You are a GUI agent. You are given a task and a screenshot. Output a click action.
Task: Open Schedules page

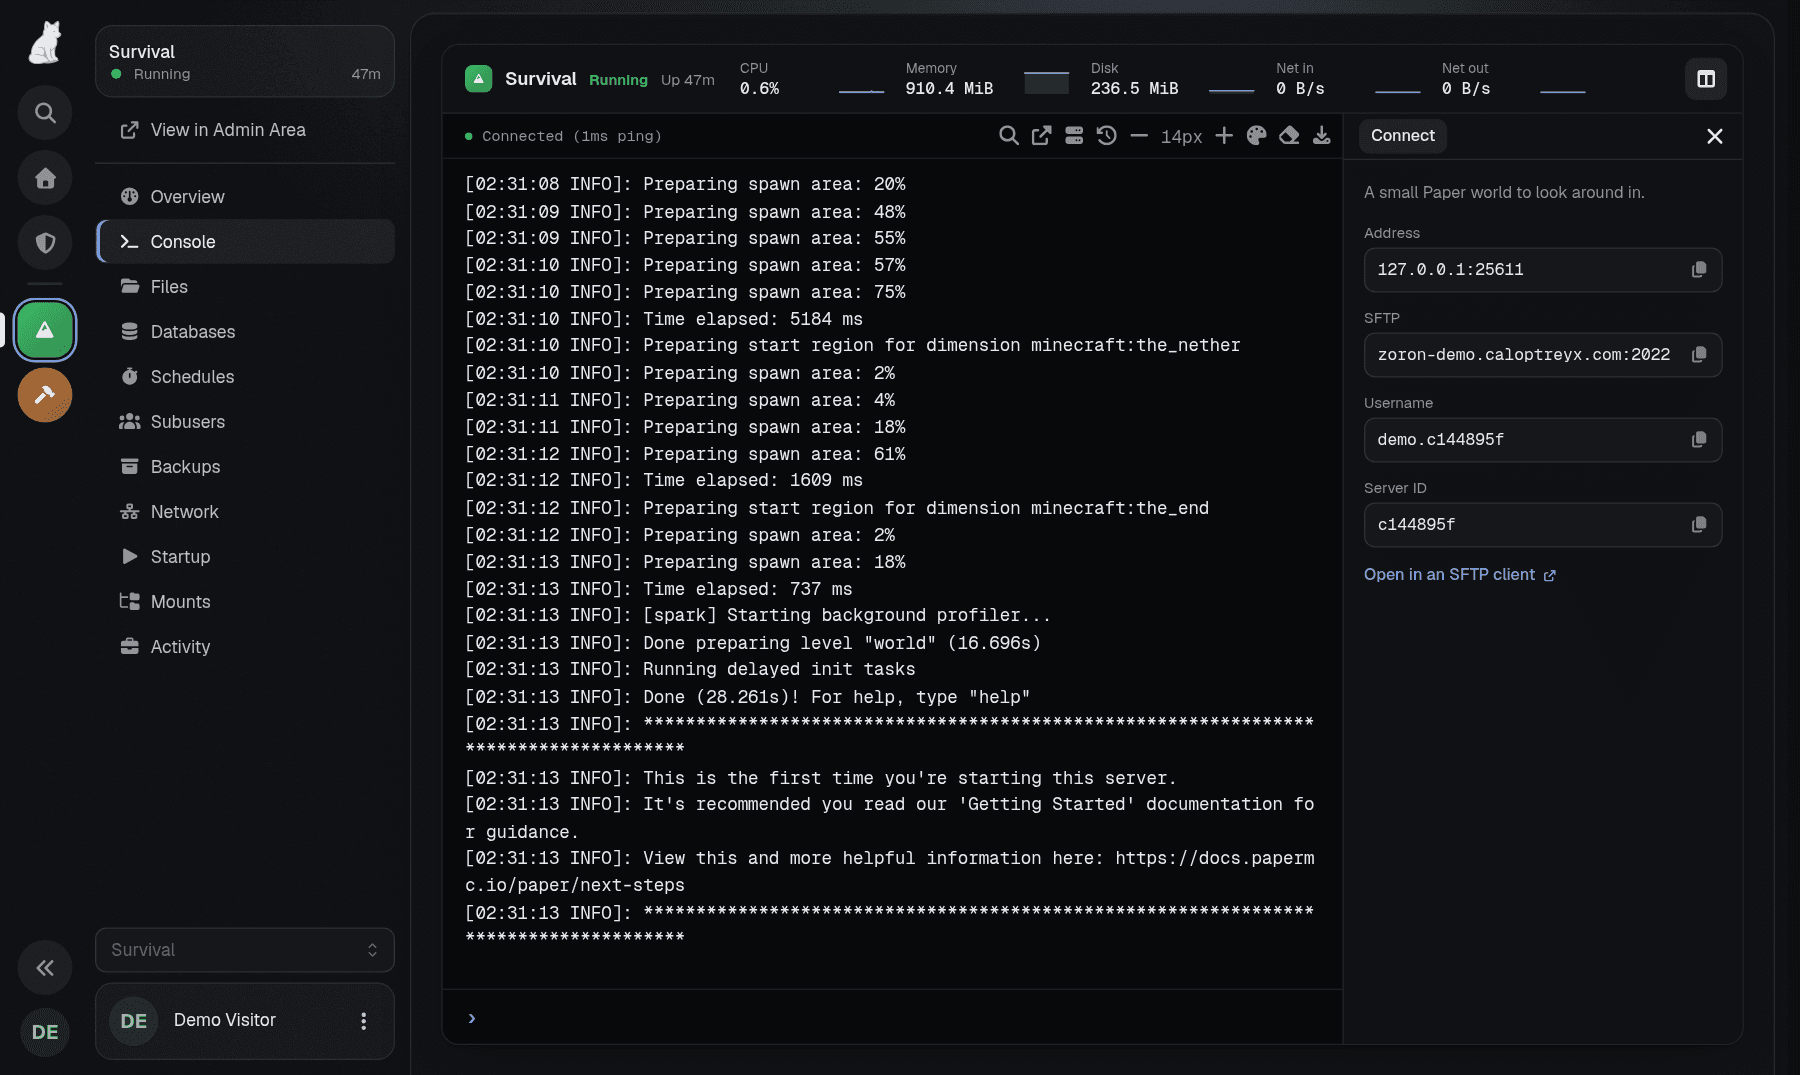click(x=245, y=377)
